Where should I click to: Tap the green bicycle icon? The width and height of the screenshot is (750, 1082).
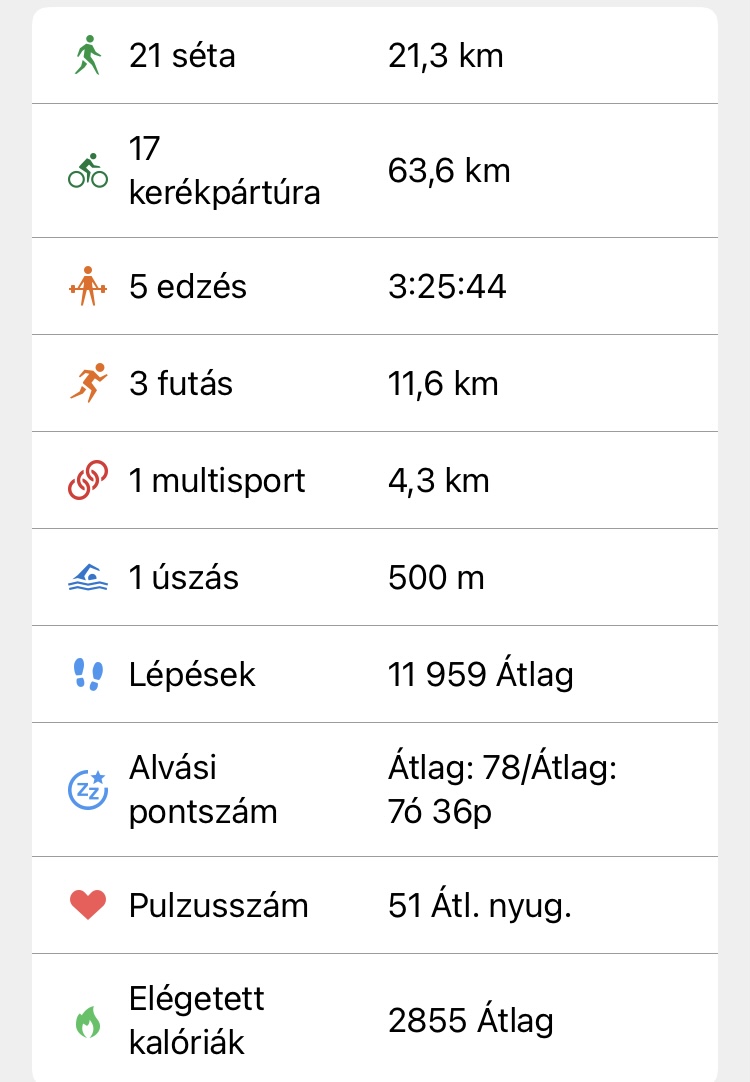[x=88, y=171]
